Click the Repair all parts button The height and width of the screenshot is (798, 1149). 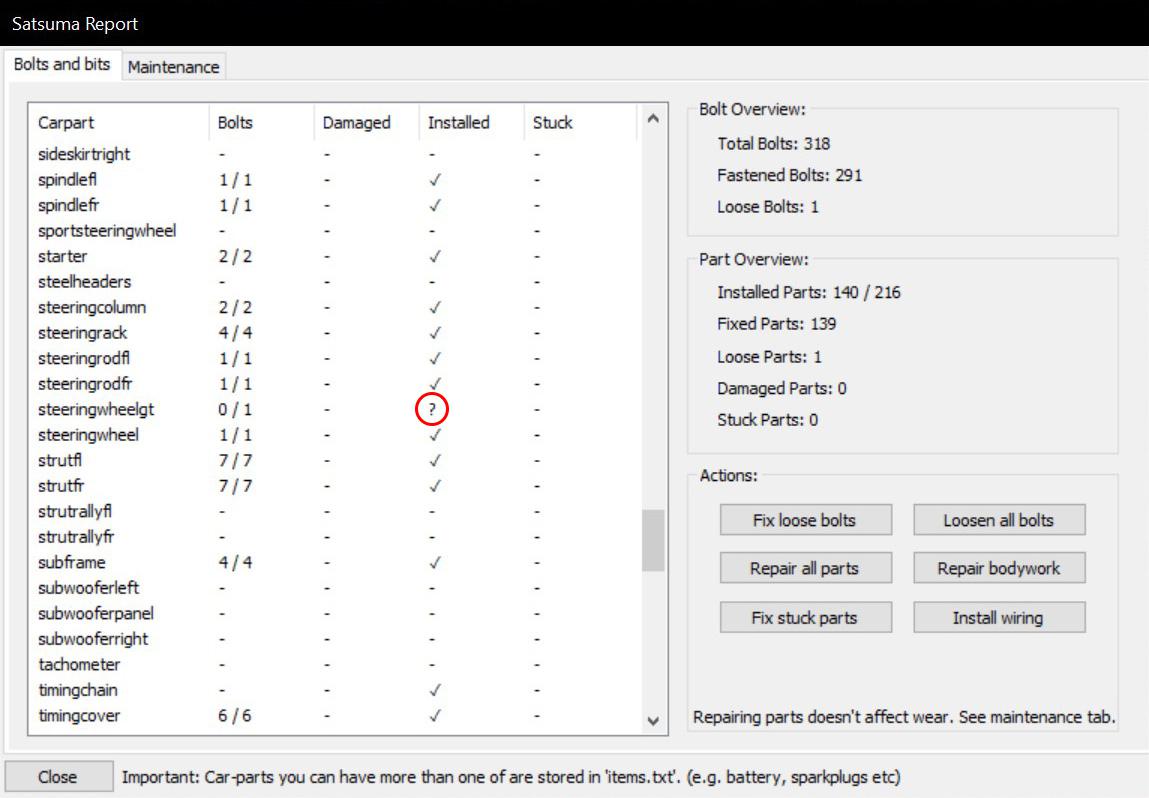tap(805, 569)
